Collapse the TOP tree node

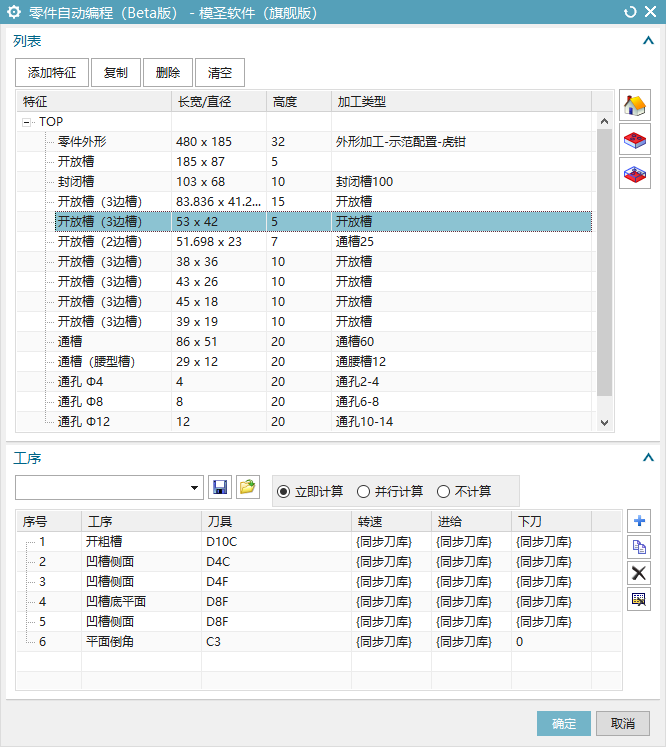pos(26,122)
